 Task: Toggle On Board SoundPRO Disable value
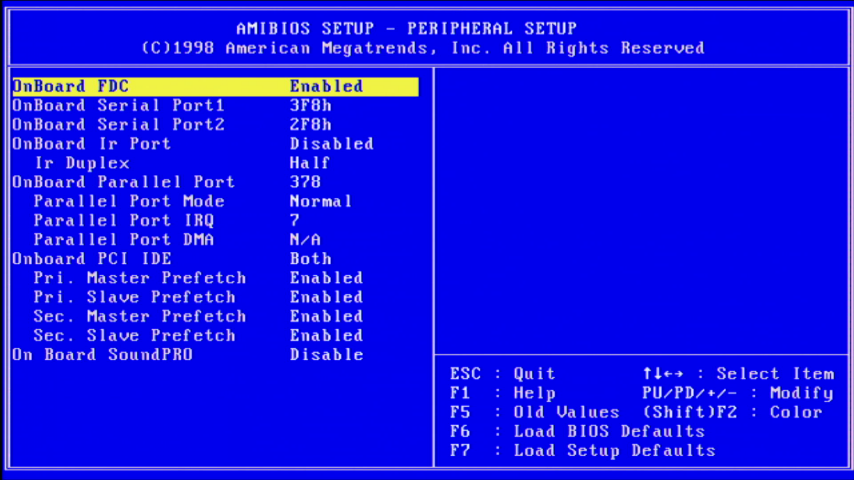click(326, 355)
